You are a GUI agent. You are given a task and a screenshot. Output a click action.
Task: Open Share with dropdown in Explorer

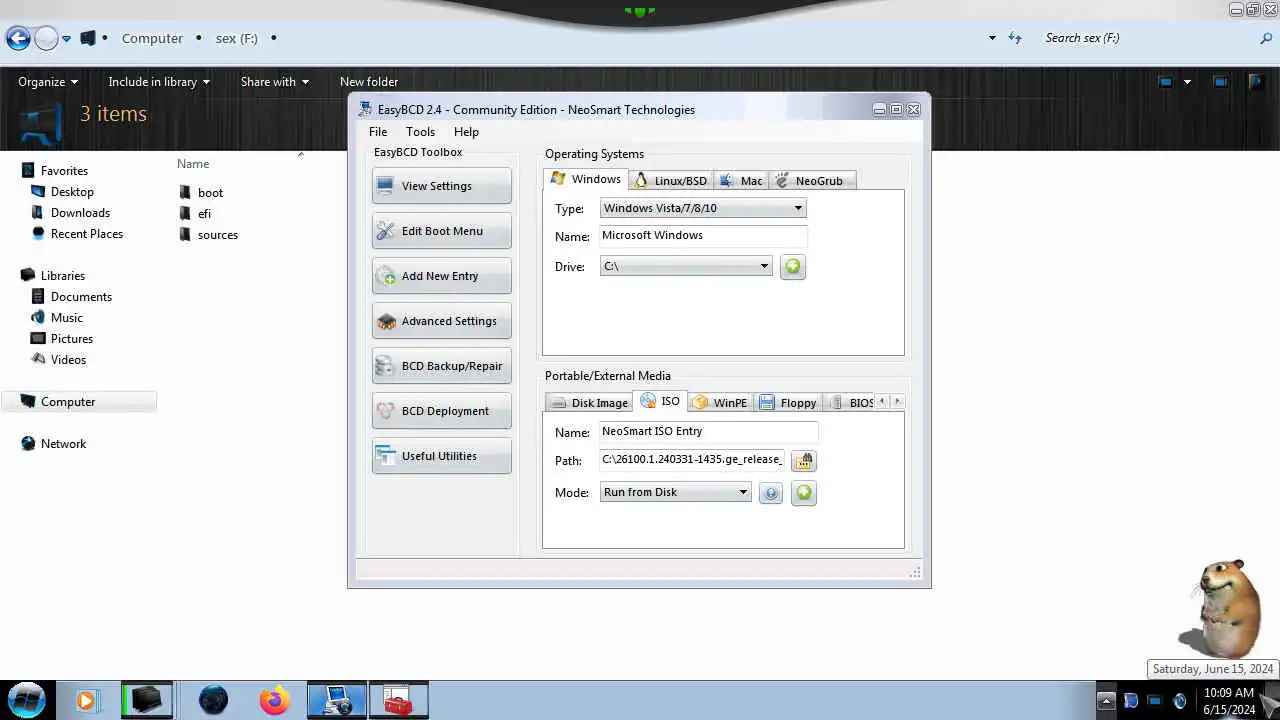click(x=274, y=82)
